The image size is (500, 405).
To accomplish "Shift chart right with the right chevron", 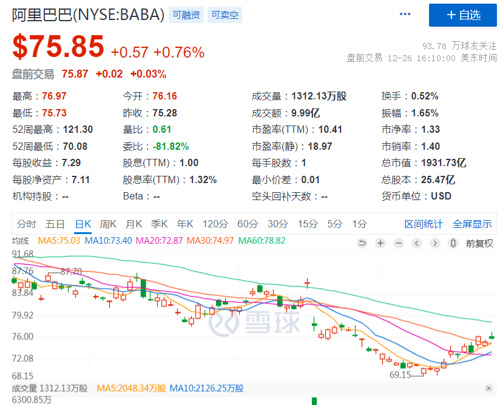I will [435, 243].
